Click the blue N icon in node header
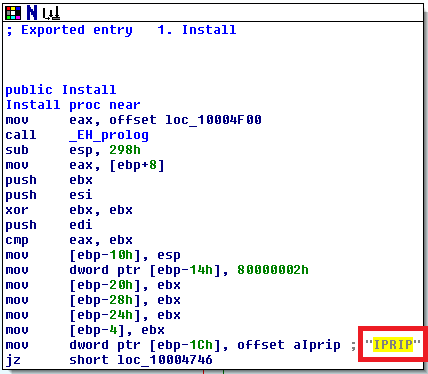This screenshot has width=428, height=374. click(x=32, y=13)
